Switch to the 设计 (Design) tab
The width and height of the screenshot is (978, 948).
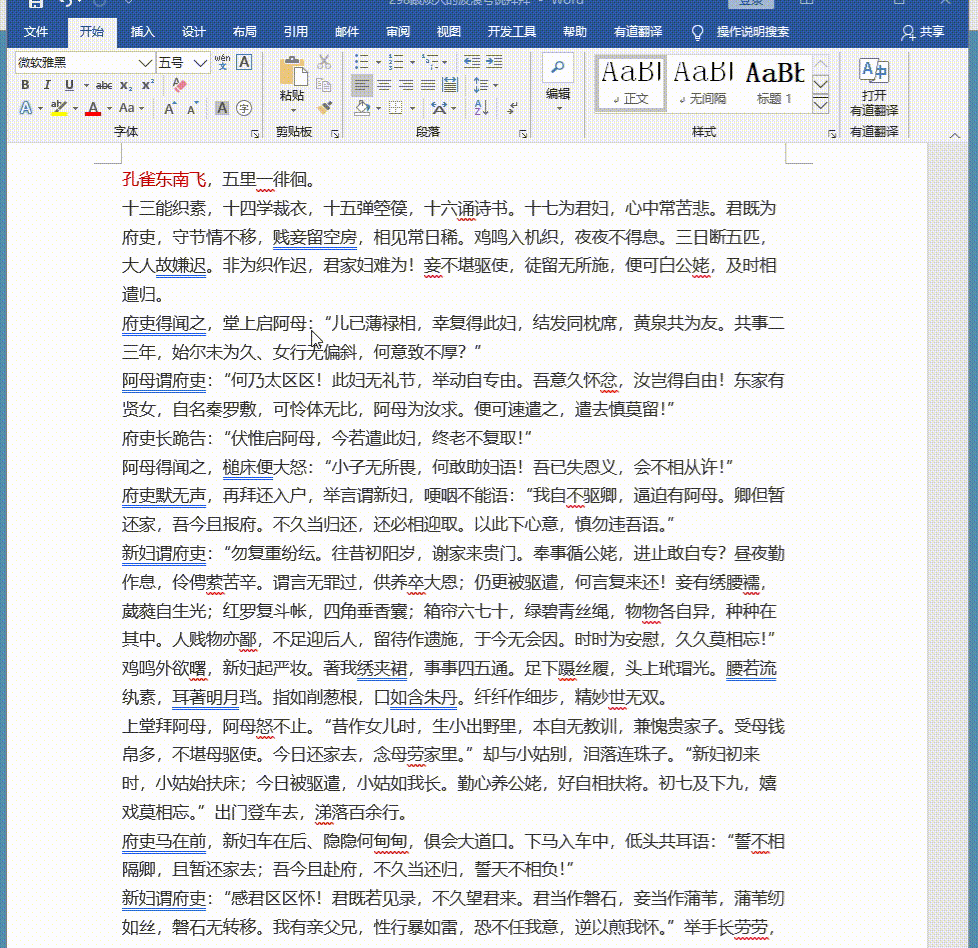(193, 32)
